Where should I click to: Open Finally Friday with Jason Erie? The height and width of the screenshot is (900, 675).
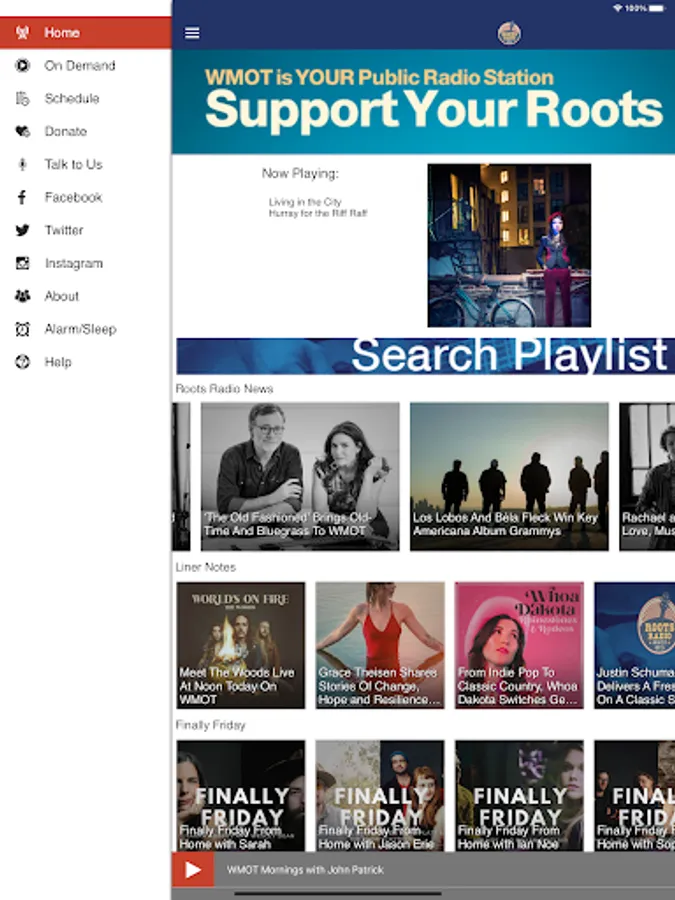pyautogui.click(x=379, y=796)
